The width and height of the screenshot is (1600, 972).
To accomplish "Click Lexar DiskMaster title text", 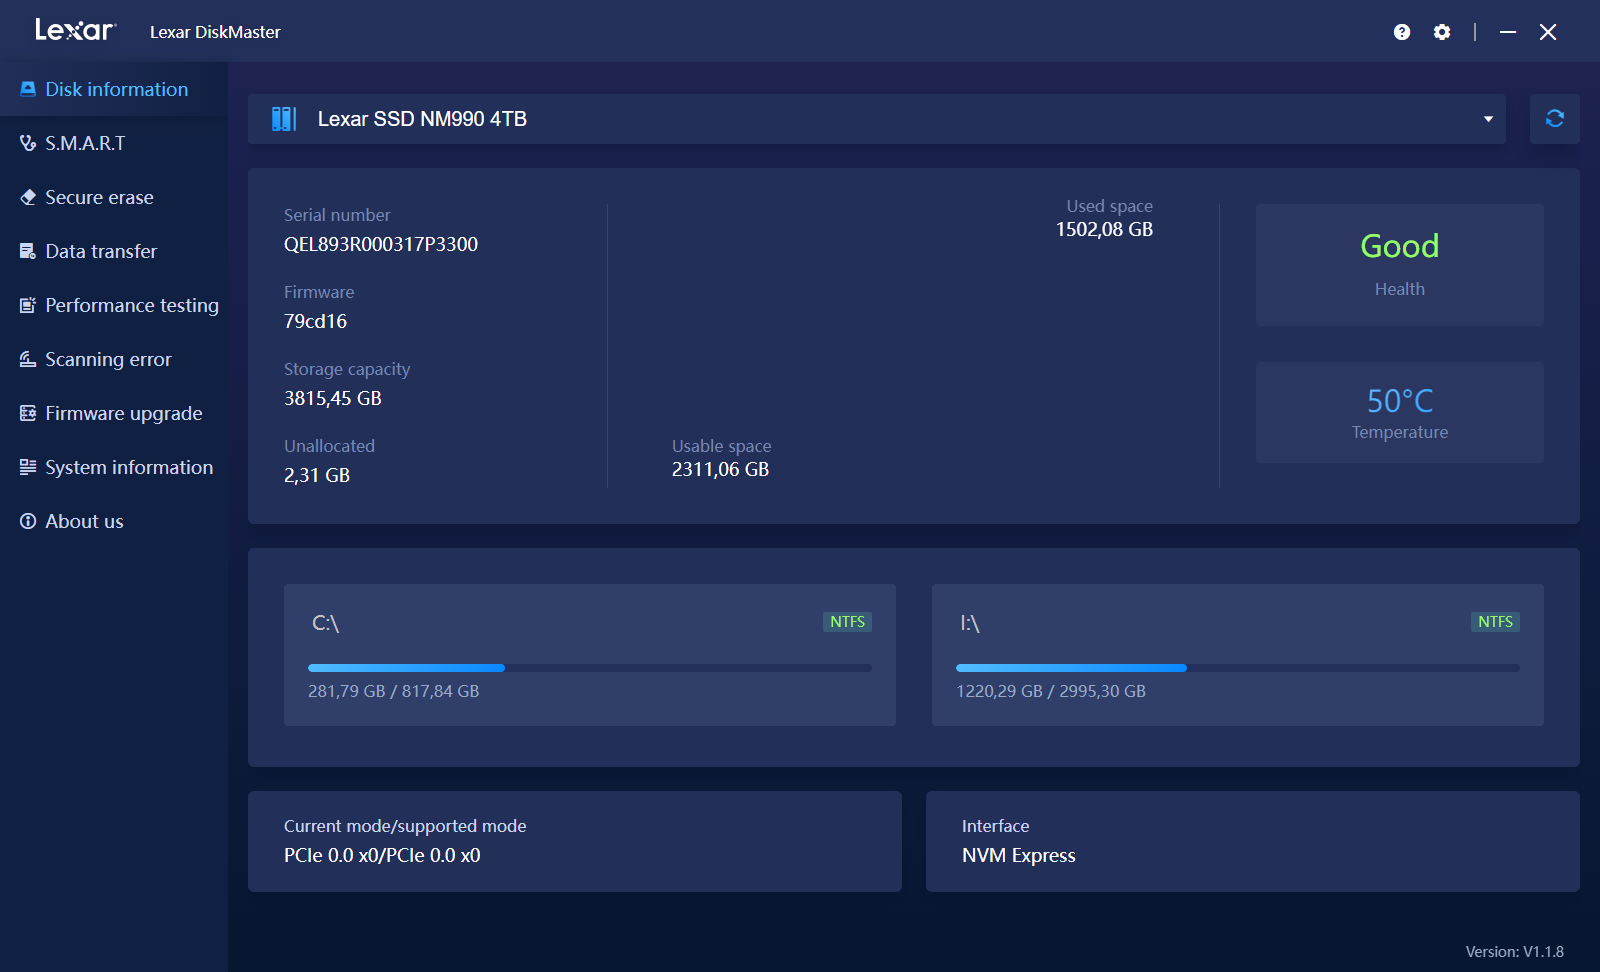I will (215, 32).
